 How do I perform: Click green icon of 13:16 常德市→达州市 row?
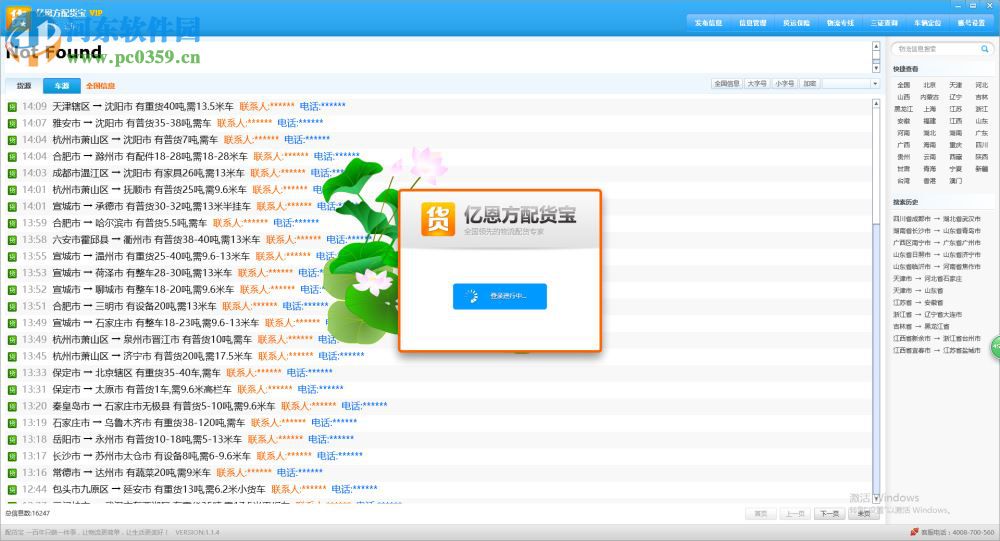click(x=12, y=473)
